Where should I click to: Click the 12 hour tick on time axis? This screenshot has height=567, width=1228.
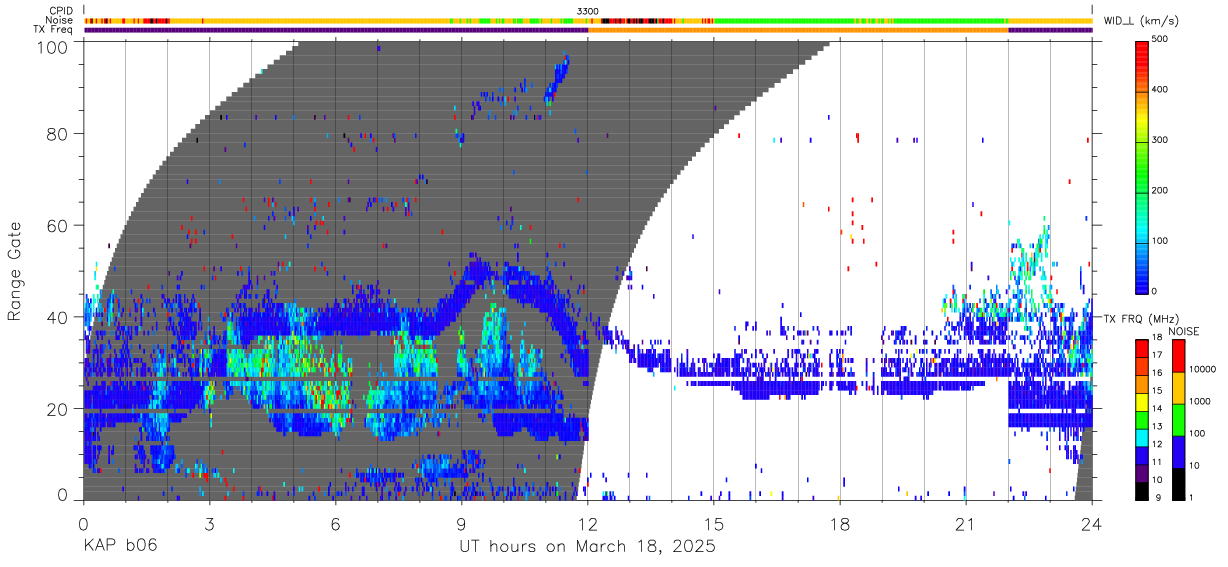coord(588,524)
